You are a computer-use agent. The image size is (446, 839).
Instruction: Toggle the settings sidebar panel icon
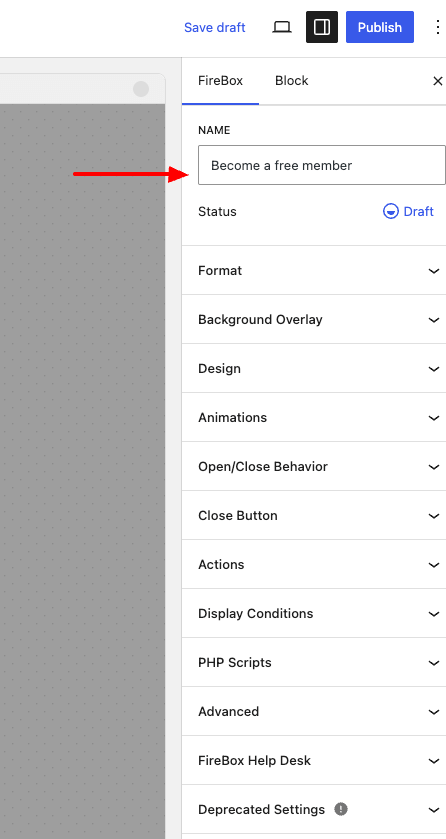coord(322,27)
